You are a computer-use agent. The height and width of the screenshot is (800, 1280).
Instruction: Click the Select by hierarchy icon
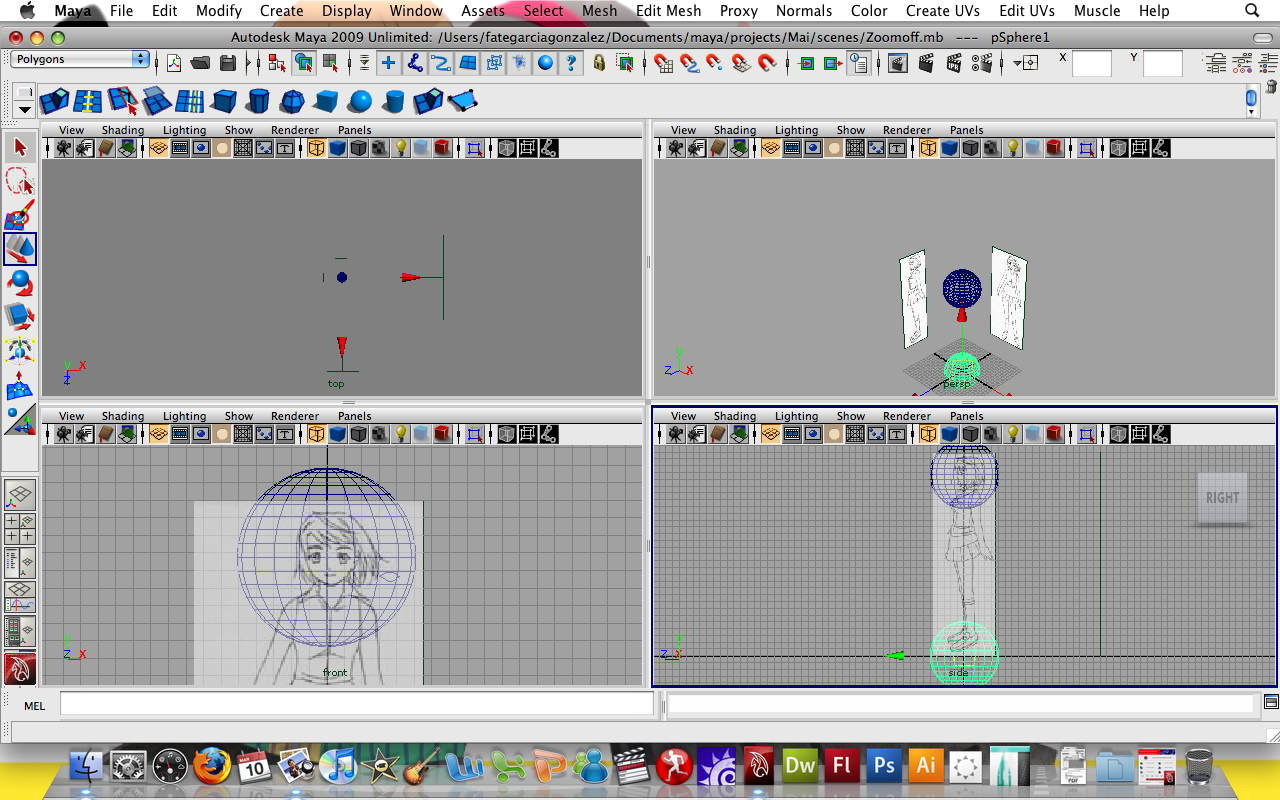[x=277, y=63]
